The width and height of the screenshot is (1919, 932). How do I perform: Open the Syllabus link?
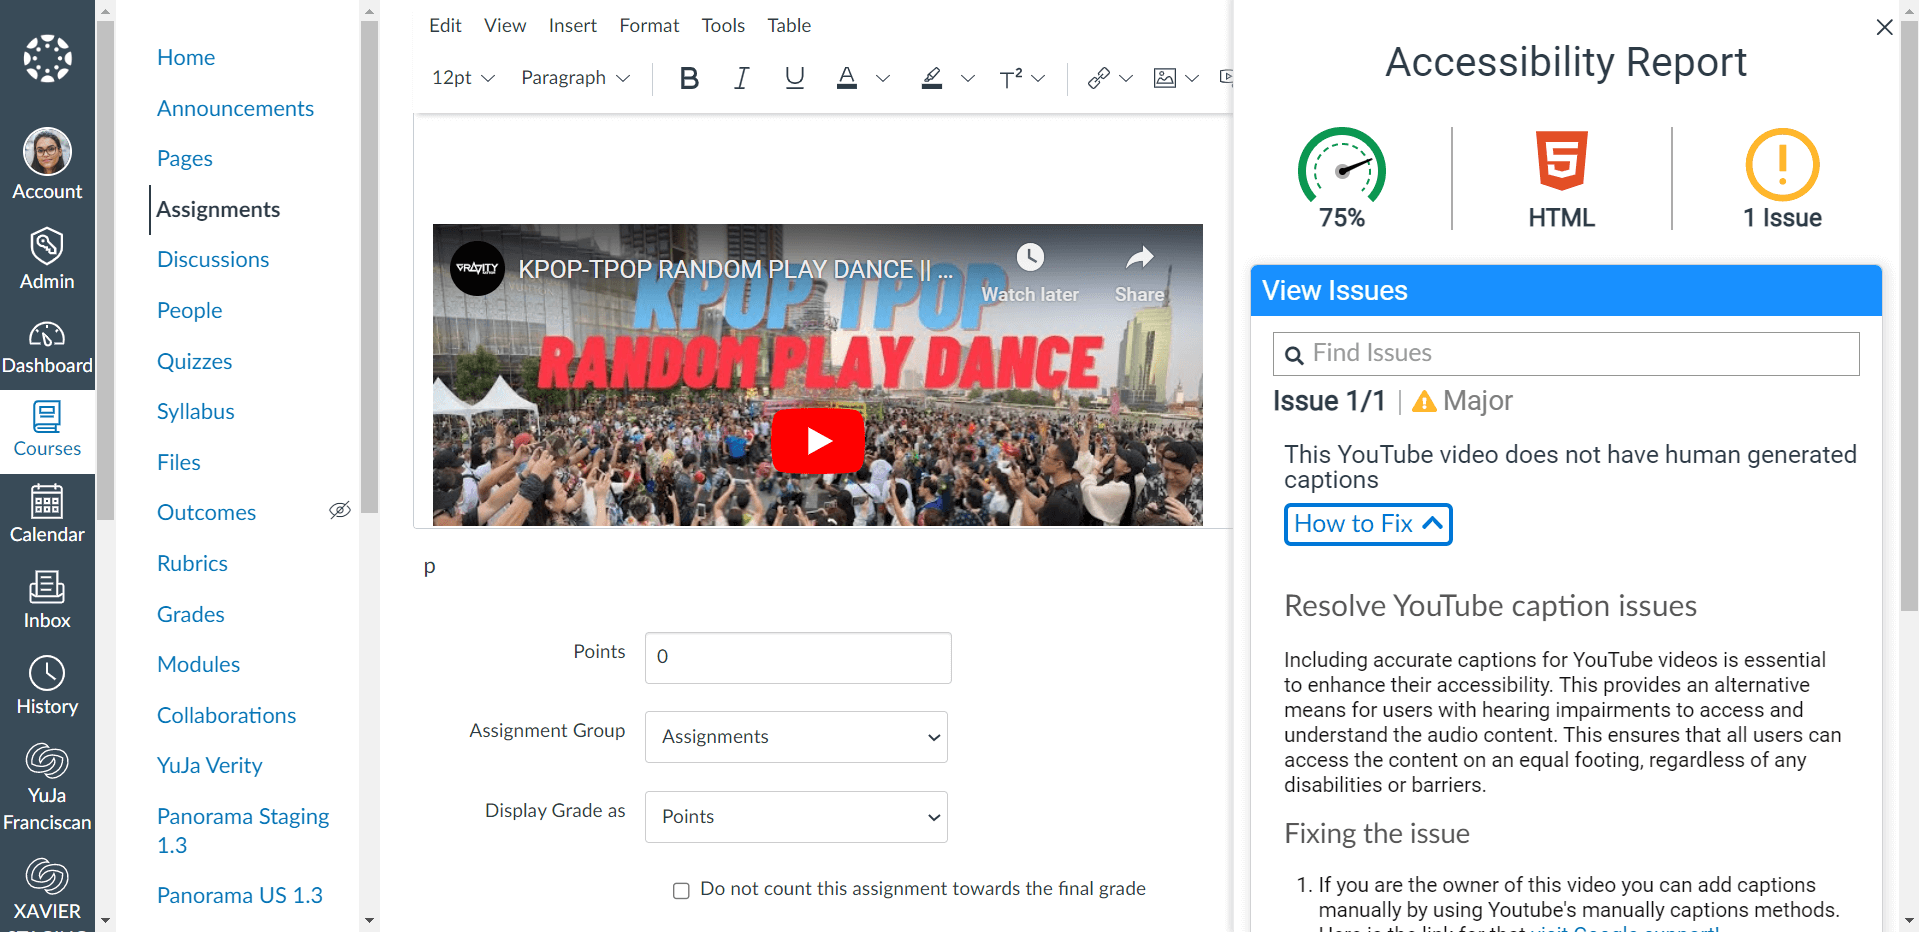click(x=195, y=411)
